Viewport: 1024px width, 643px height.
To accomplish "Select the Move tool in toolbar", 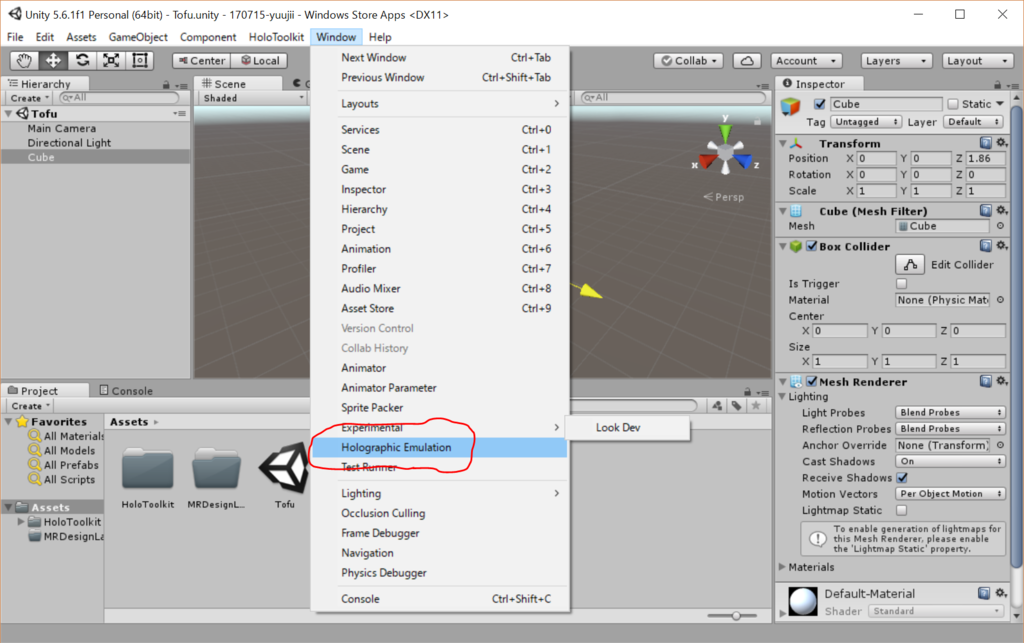I will coord(53,61).
